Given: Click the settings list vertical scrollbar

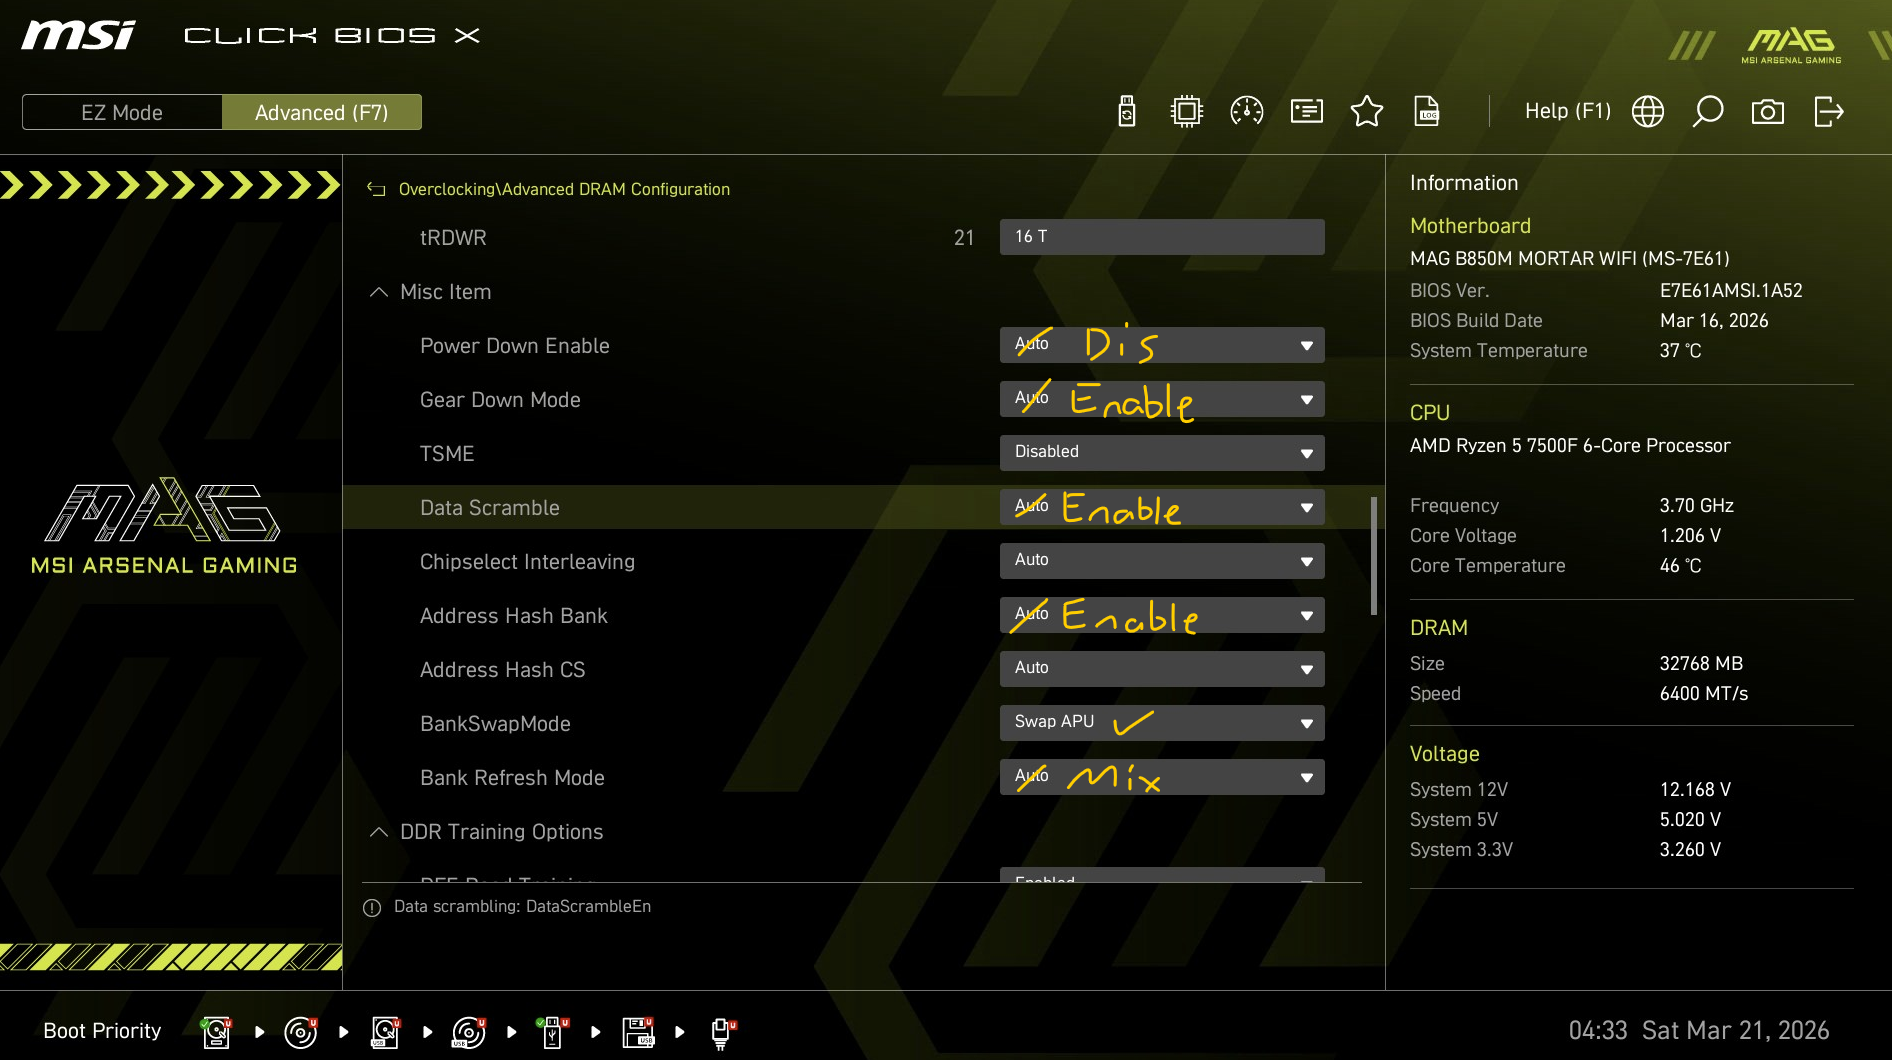Looking at the screenshot, I should point(1374,556).
